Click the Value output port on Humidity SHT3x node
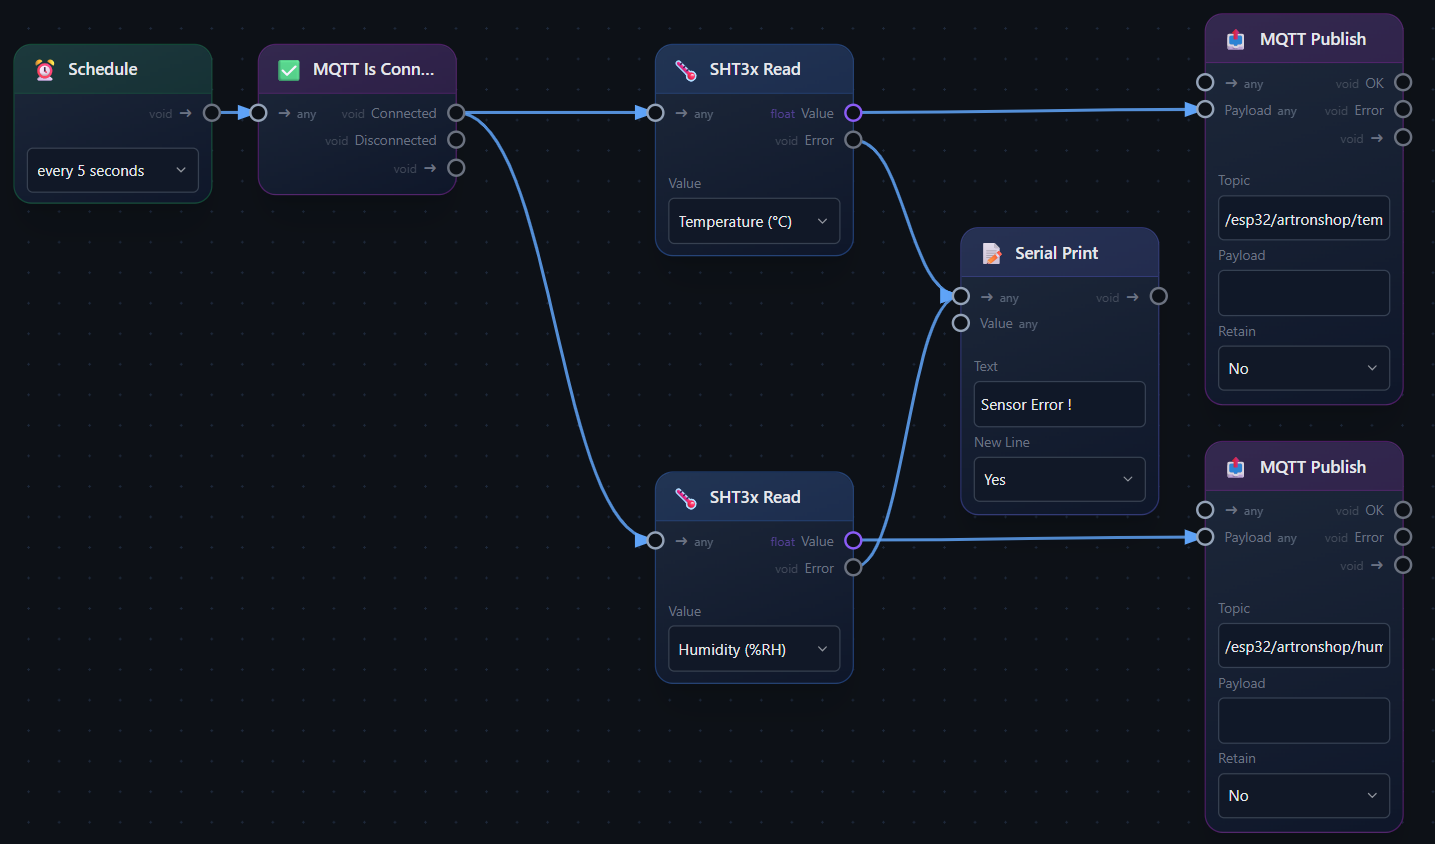Screen dimensions: 1435x844 [853, 541]
